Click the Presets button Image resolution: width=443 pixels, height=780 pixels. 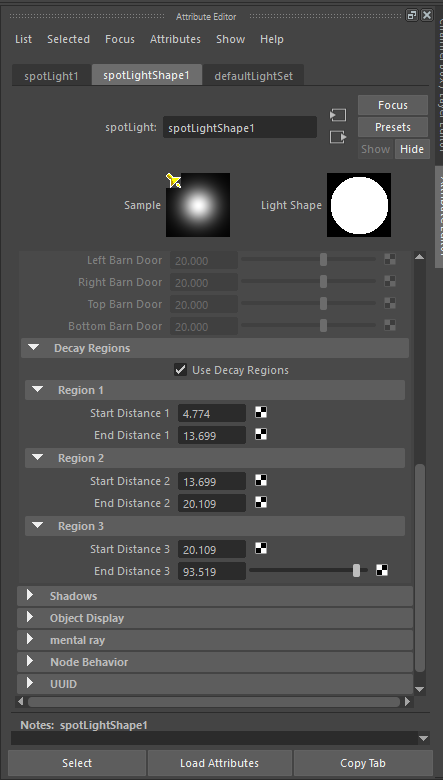(x=393, y=127)
